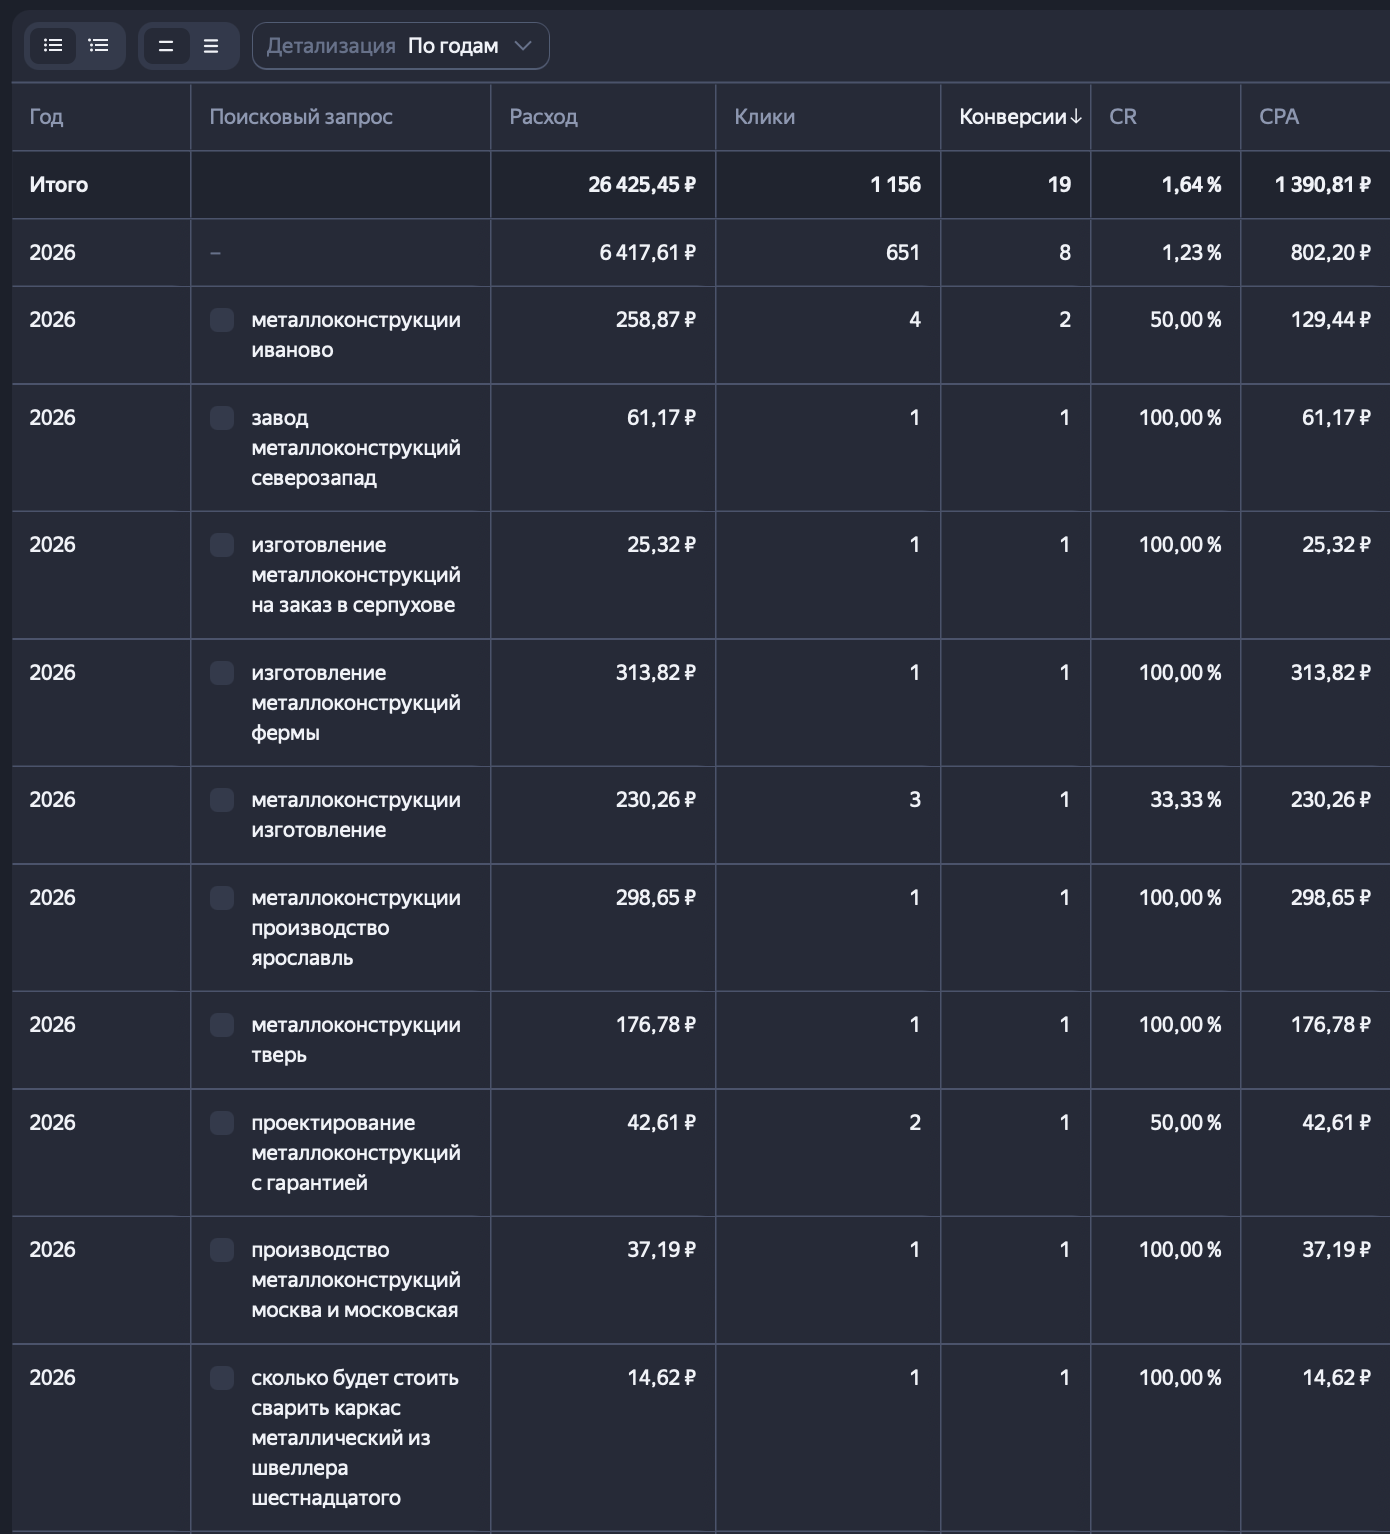This screenshot has width=1390, height=1534.
Task: Click the Расход value 14,62 ₽
Action: 662,1378
